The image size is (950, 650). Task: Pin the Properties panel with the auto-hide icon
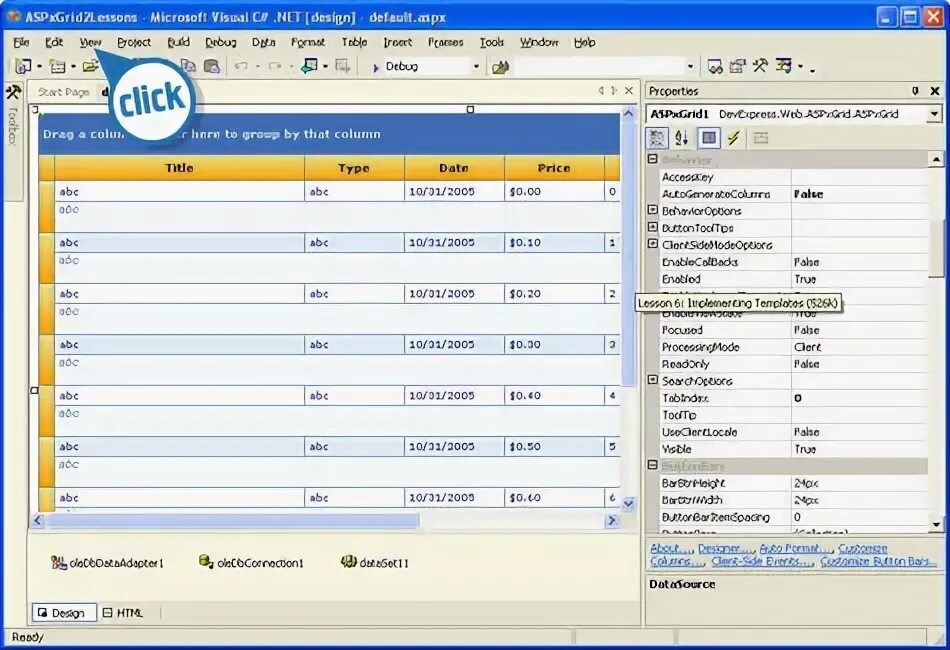[915, 91]
